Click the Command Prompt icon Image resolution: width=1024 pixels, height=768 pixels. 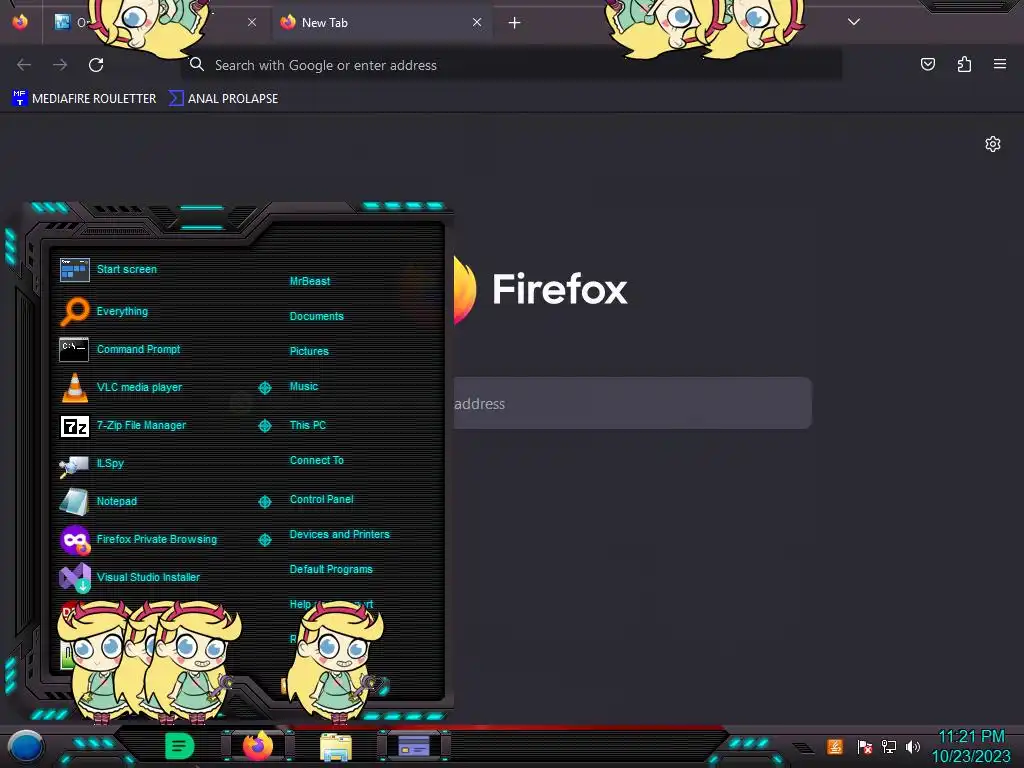click(74, 349)
